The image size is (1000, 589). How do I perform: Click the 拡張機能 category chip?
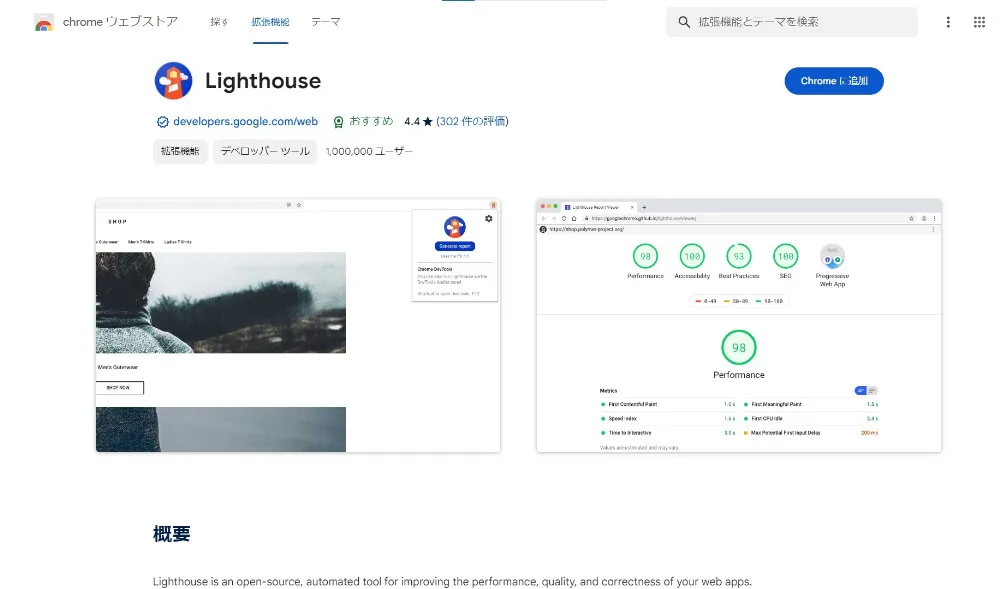[x=180, y=151]
